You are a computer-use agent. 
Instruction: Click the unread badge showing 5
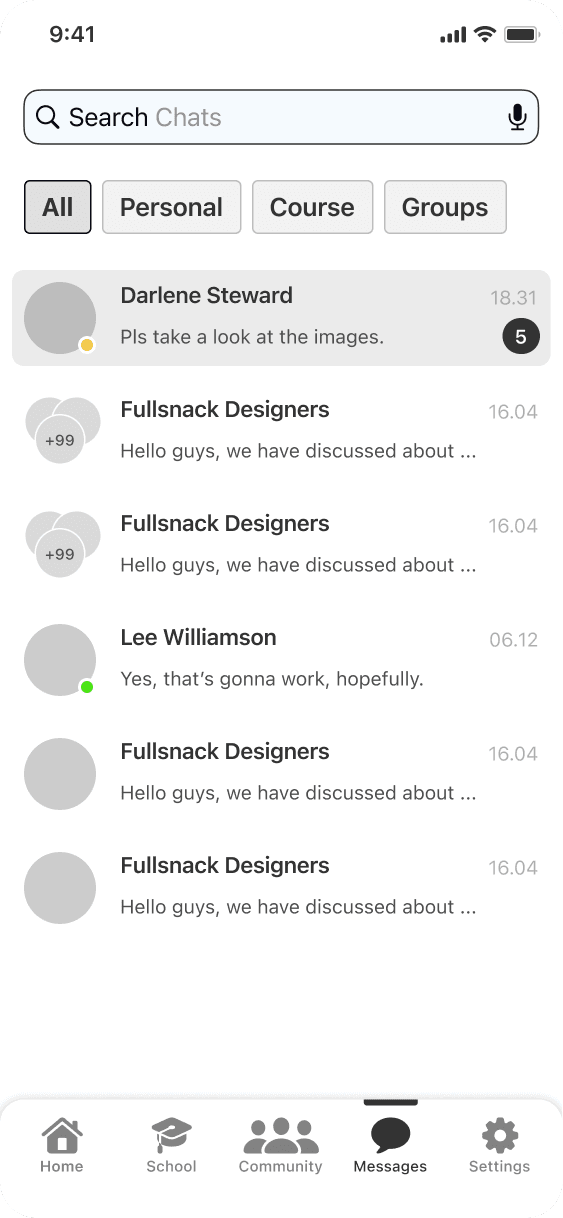coord(520,337)
